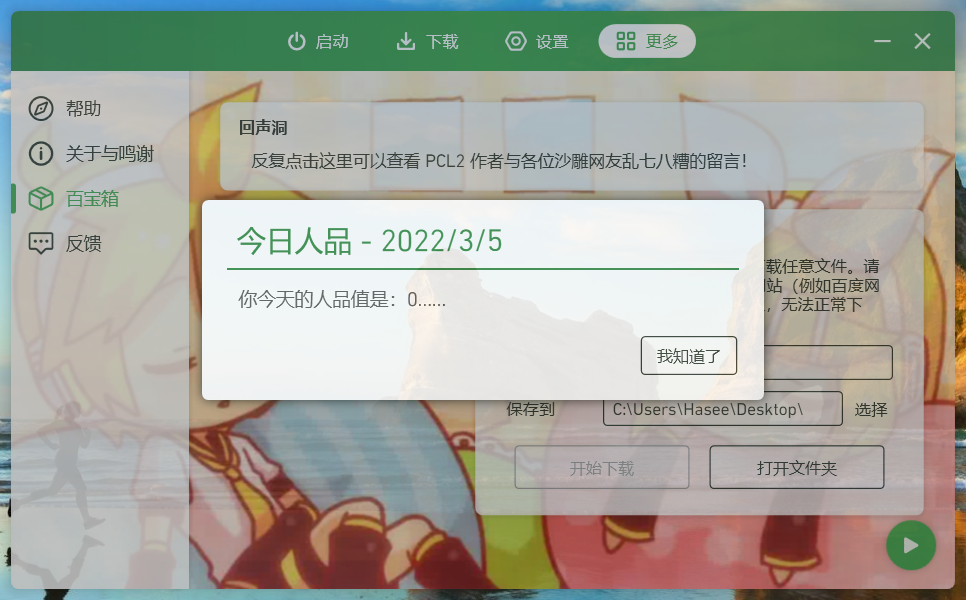
Task: Click the chat bubble icon for 反馈
Action: click(41, 243)
